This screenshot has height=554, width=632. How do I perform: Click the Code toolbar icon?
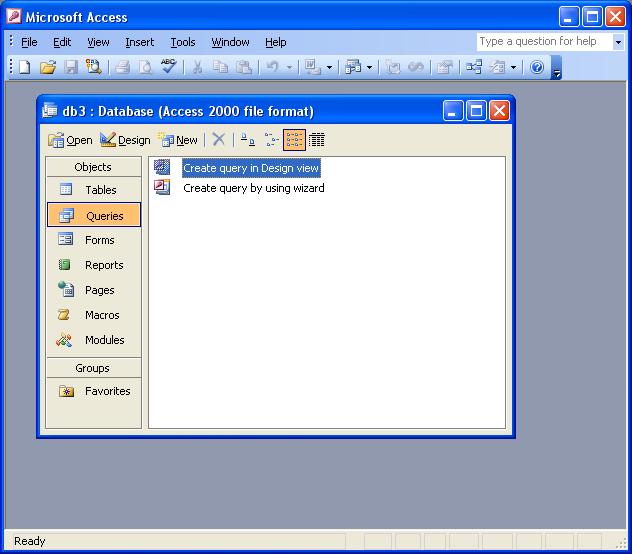(x=393, y=67)
